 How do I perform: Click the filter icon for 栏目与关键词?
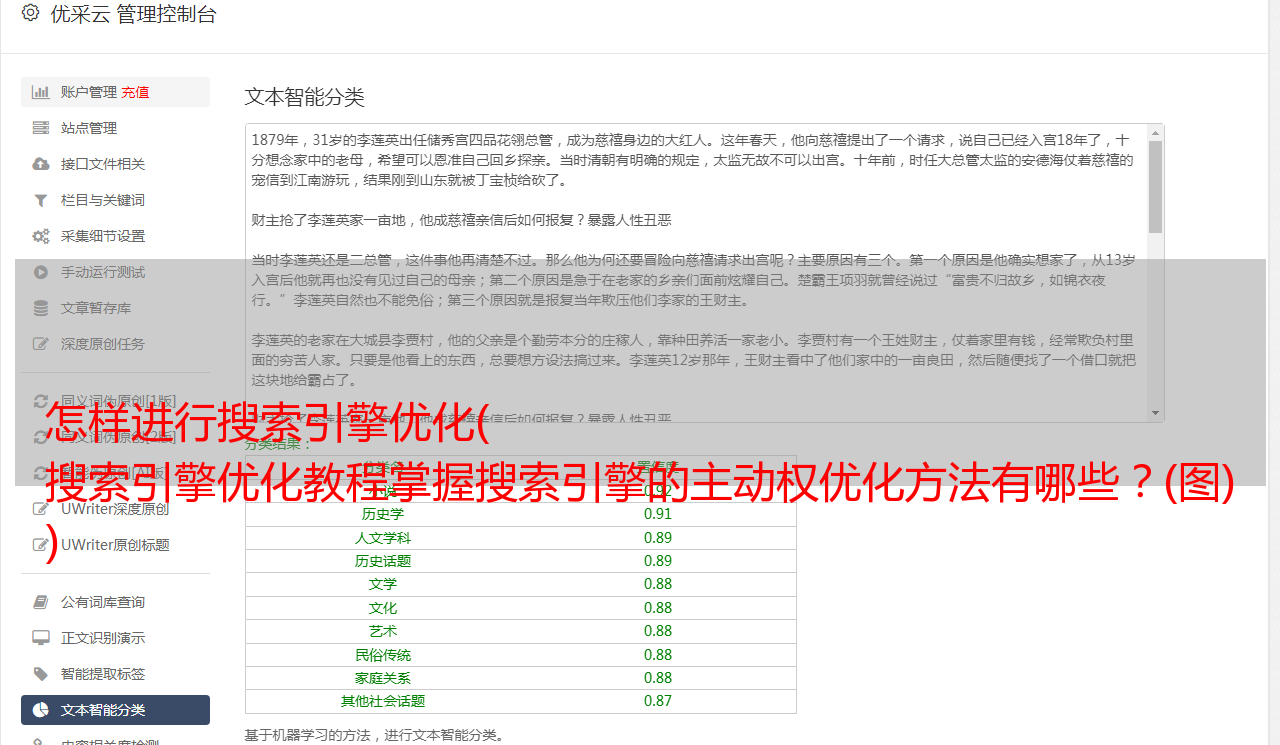point(41,200)
